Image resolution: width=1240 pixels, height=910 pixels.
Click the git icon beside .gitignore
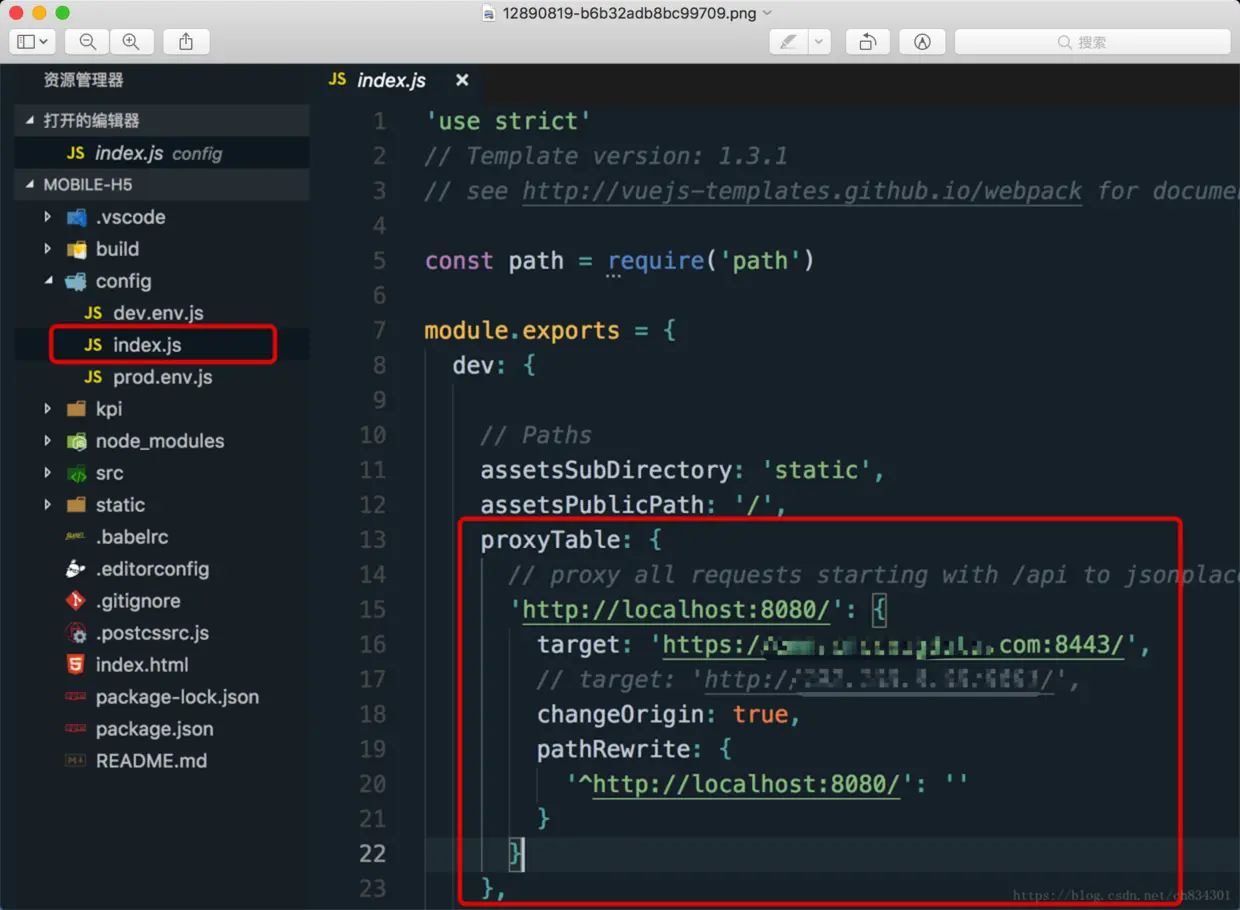coord(76,601)
